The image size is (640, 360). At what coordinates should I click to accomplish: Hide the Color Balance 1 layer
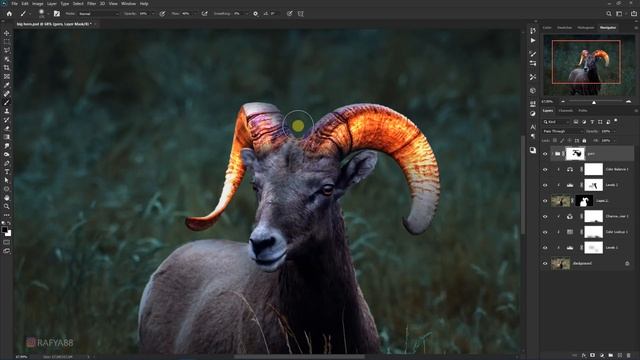tap(545, 169)
